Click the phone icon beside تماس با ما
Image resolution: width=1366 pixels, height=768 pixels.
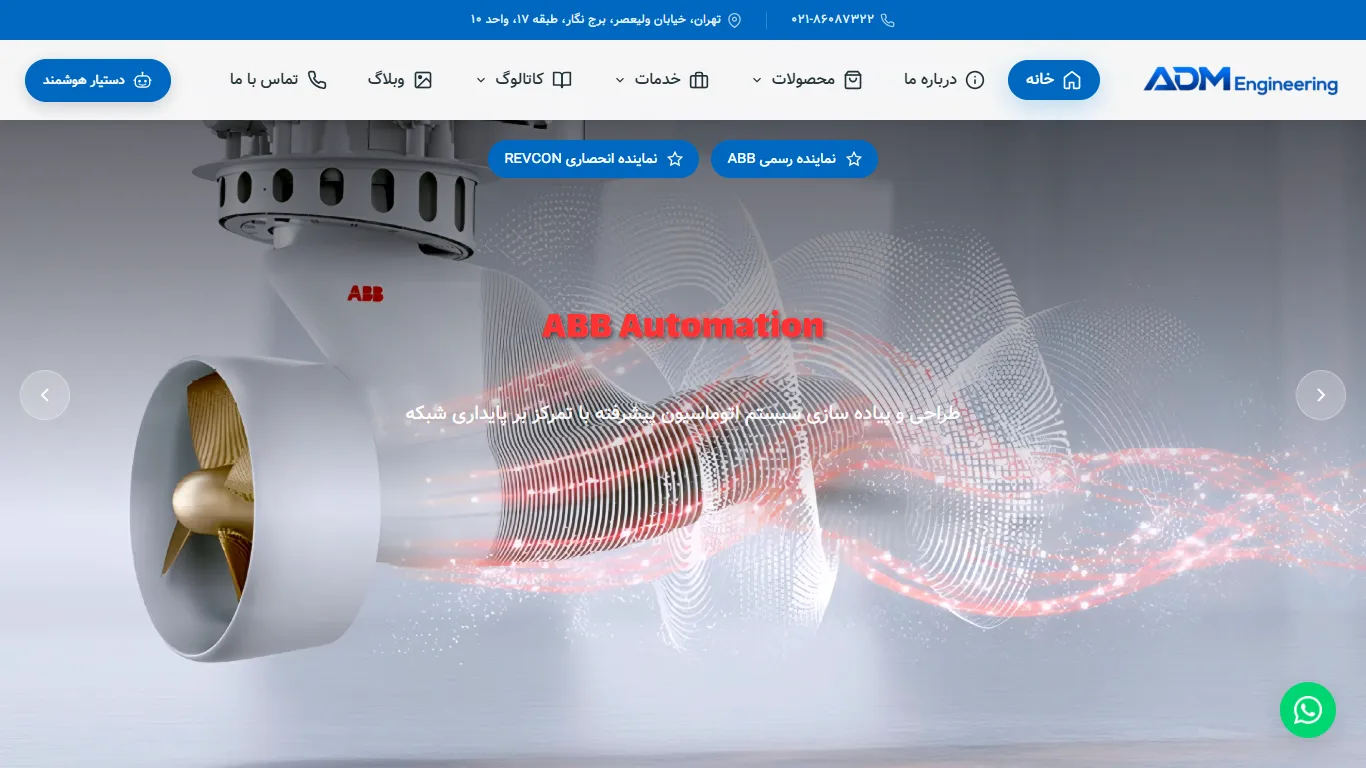pos(317,80)
